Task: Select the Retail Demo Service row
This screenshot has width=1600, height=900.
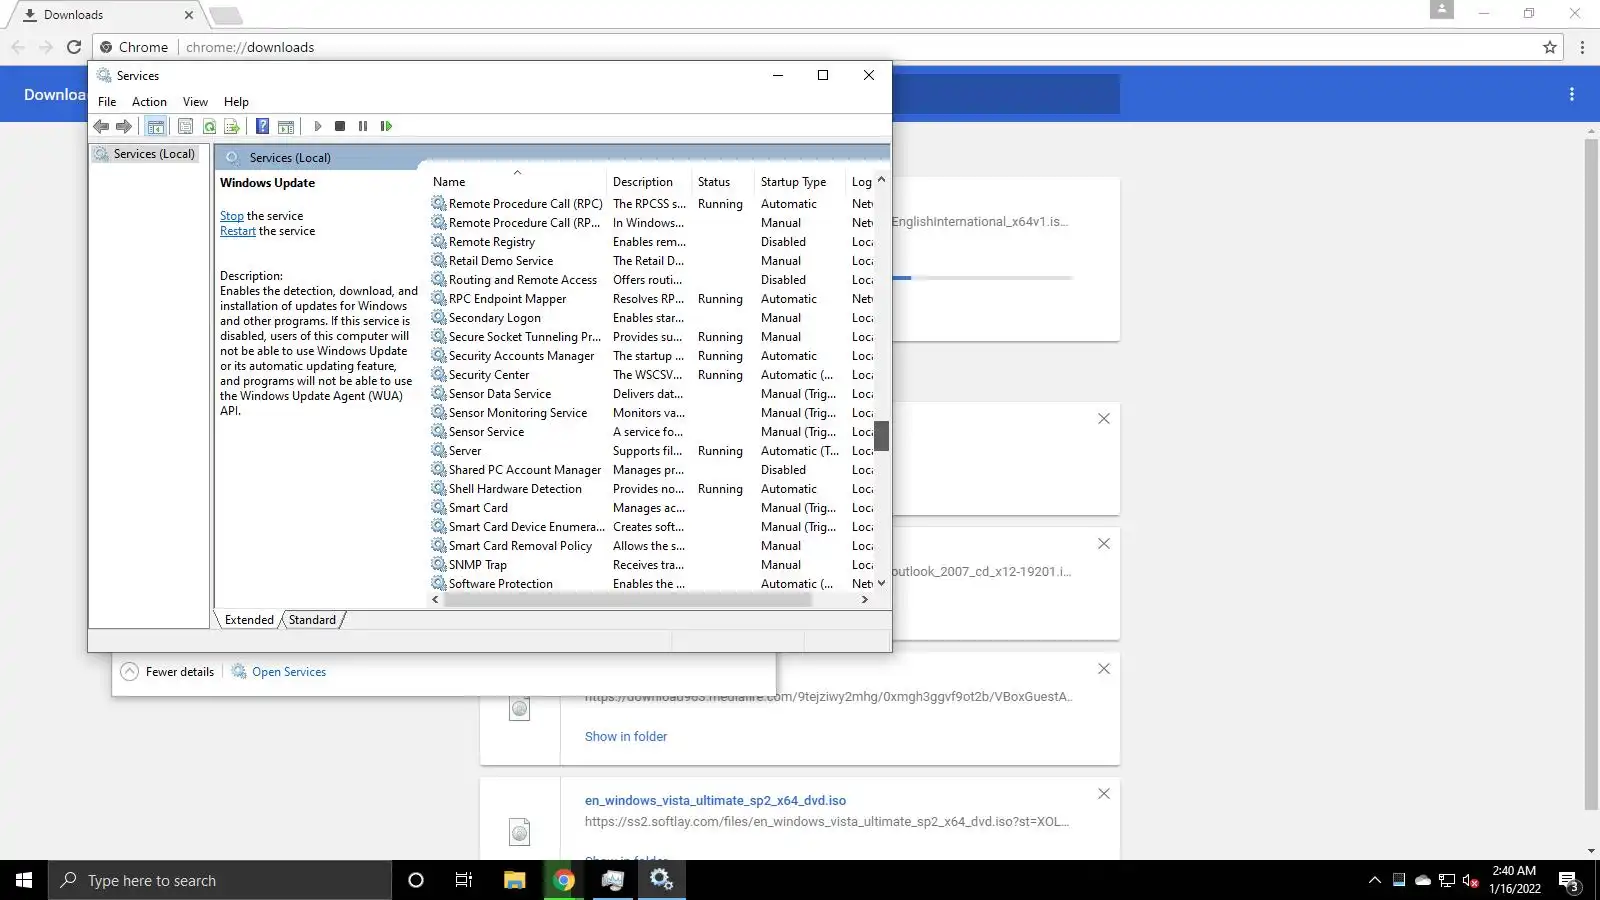Action: [x=652, y=261]
